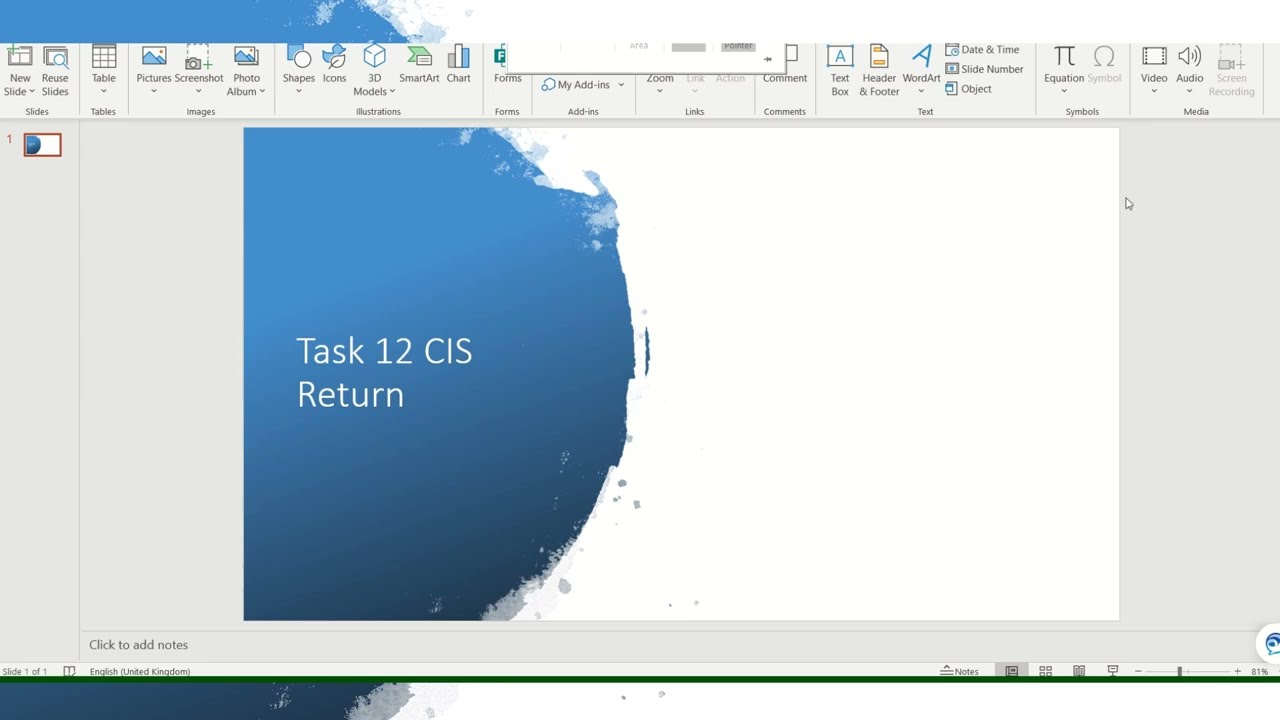Expand the Screenshot dropdown arrow
This screenshot has height=720, width=1280.
point(198,92)
